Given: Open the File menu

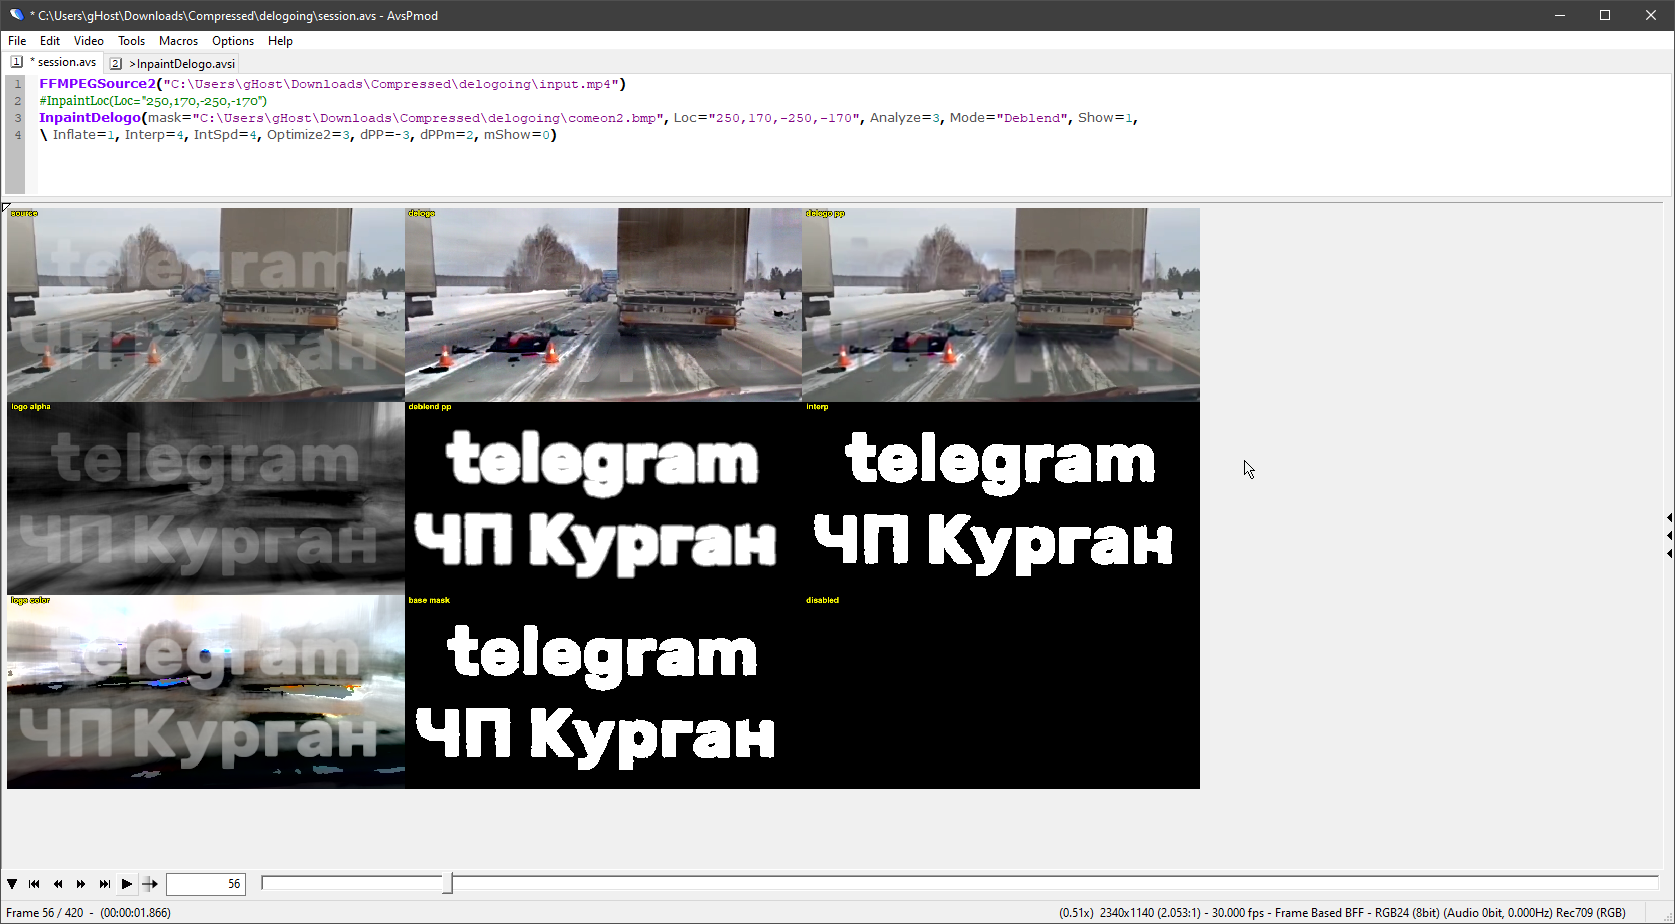Looking at the screenshot, I should coord(17,41).
